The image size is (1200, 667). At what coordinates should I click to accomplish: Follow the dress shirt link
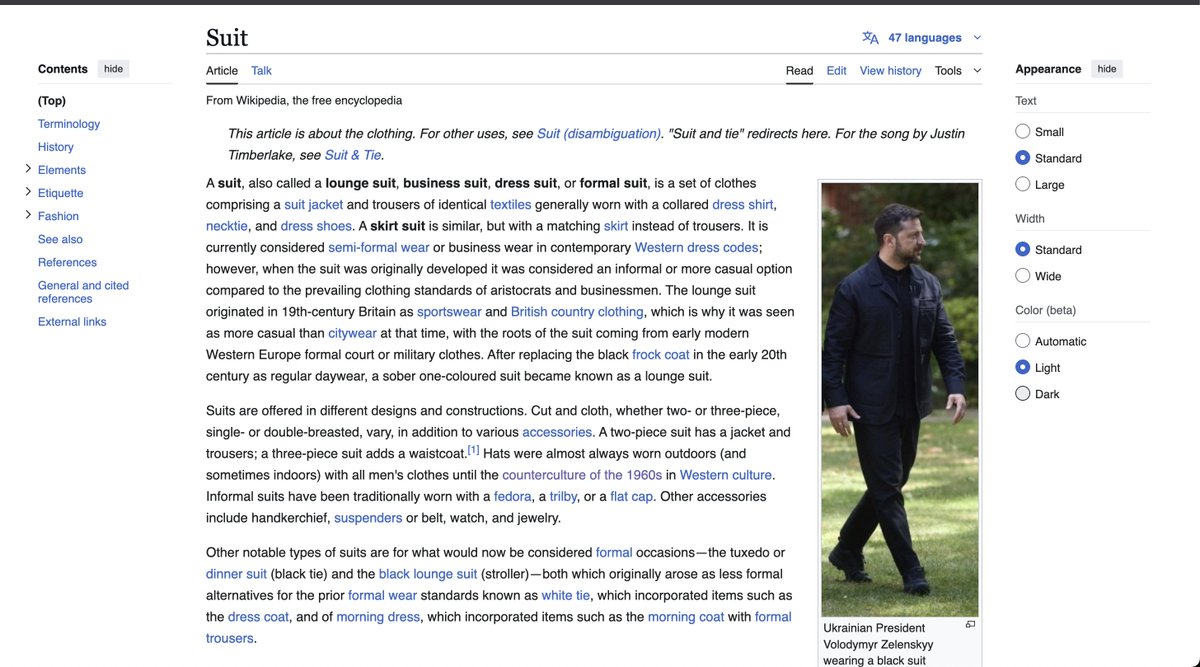[x=743, y=205]
